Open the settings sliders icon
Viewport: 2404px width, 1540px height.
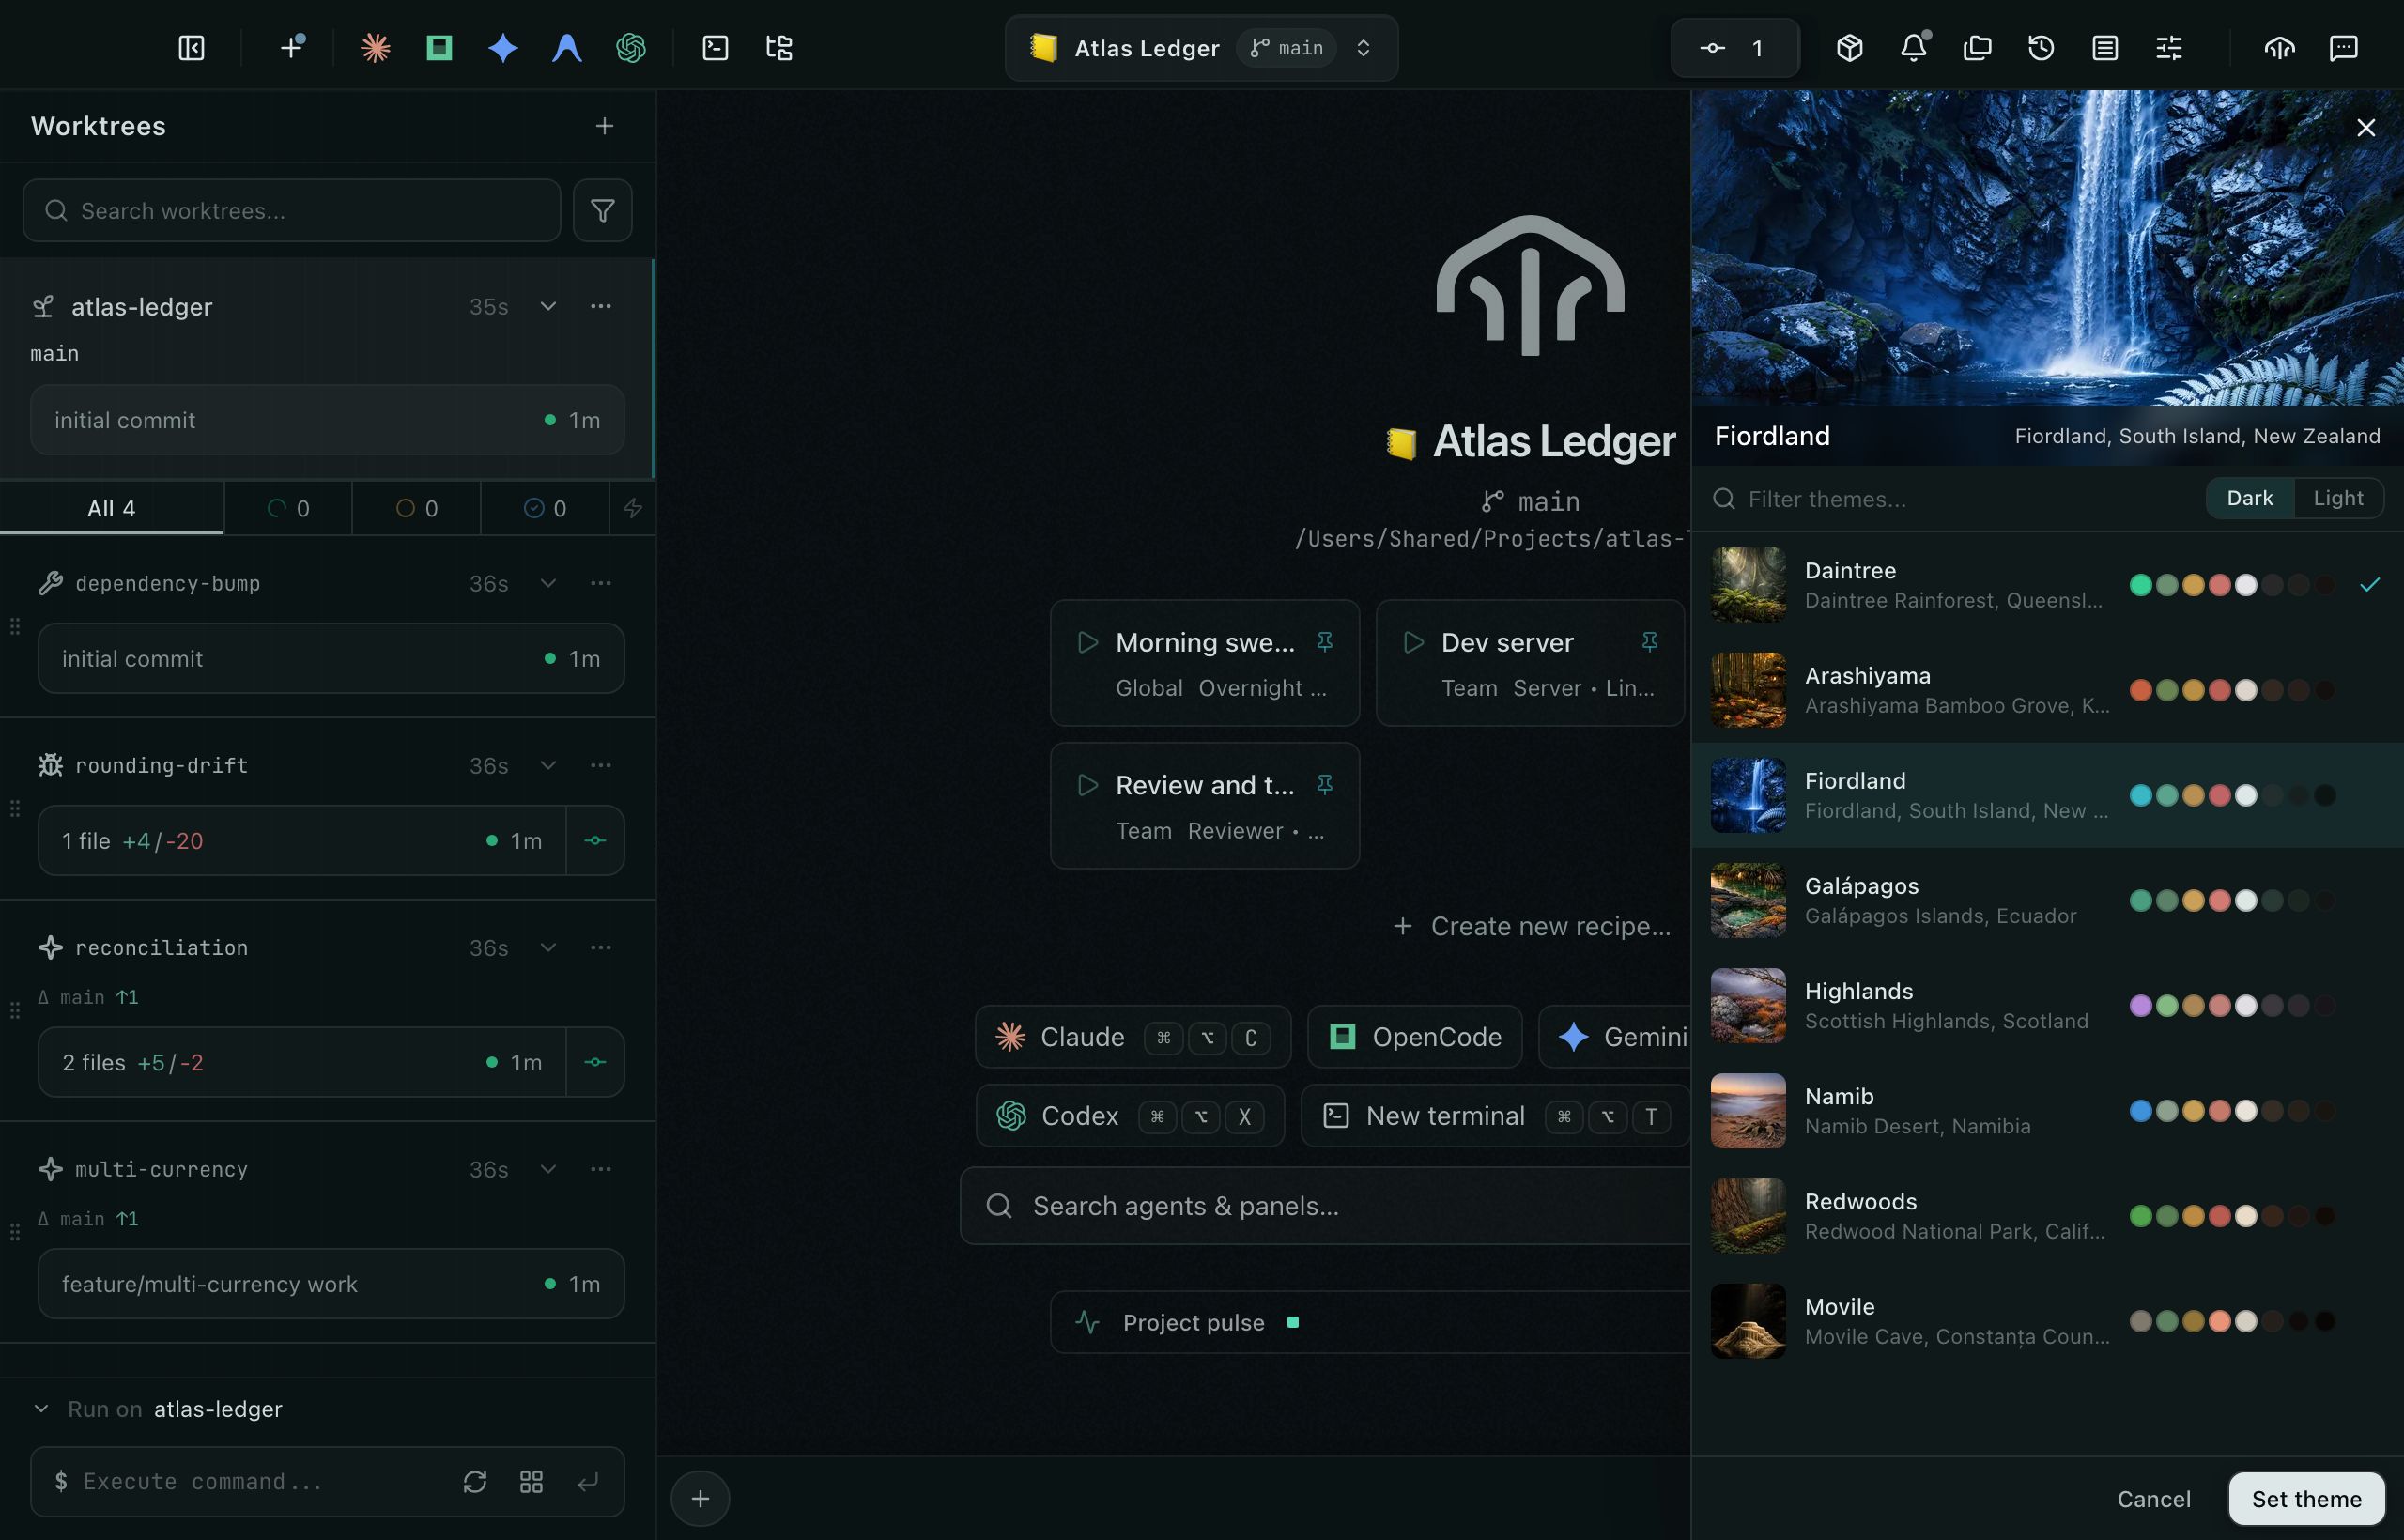tap(2169, 48)
